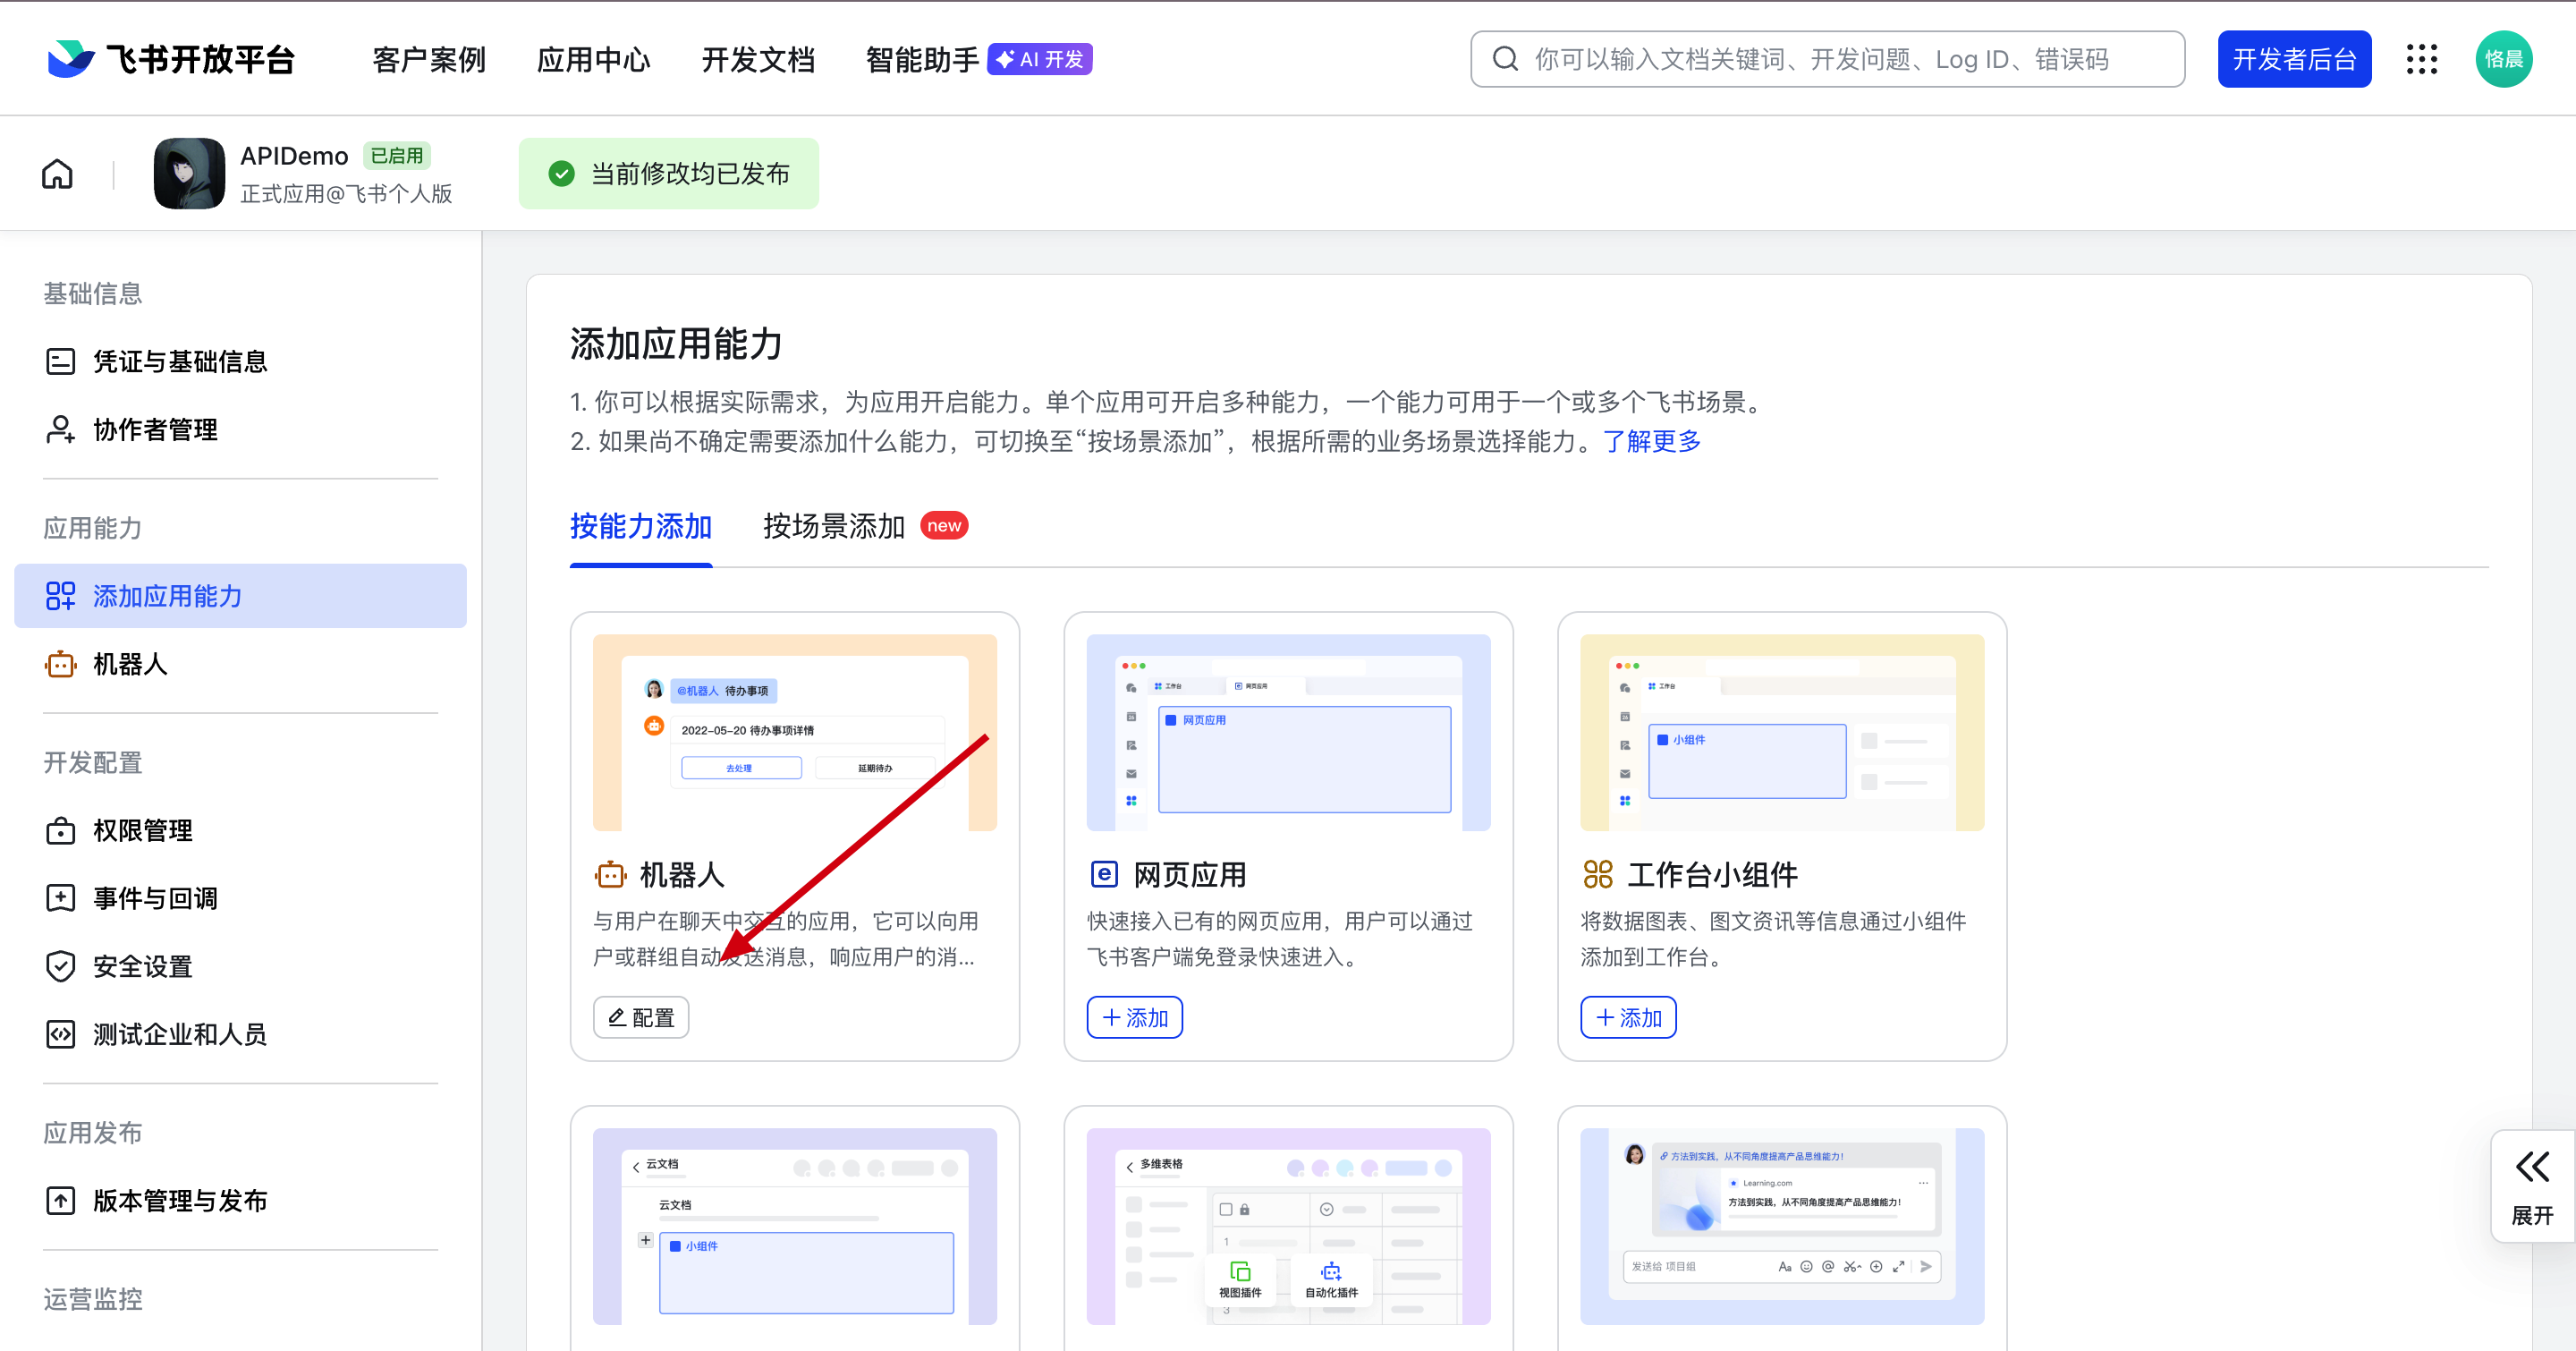Click the 开发者后台 button
Image resolution: width=2576 pixels, height=1351 pixels.
pos(2293,59)
